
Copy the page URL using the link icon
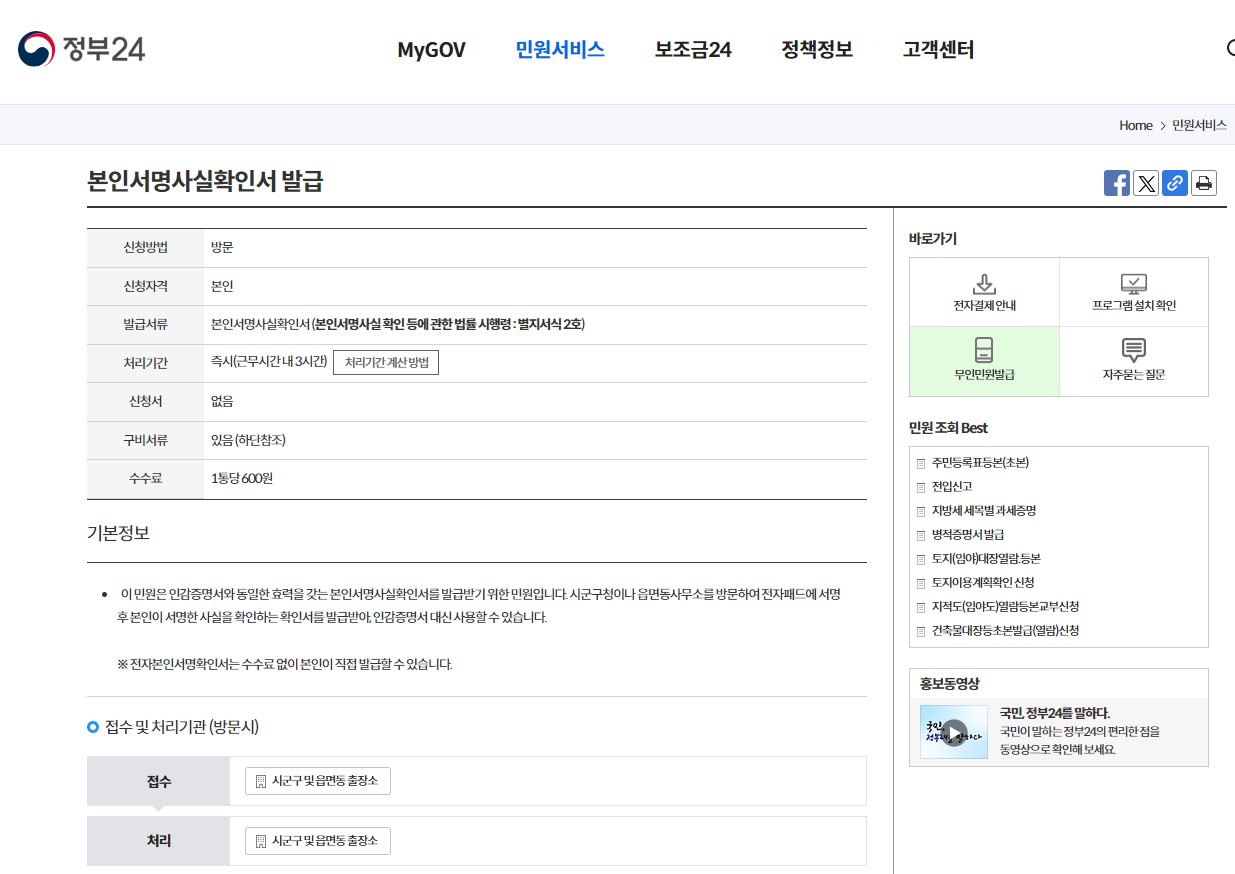(1174, 183)
